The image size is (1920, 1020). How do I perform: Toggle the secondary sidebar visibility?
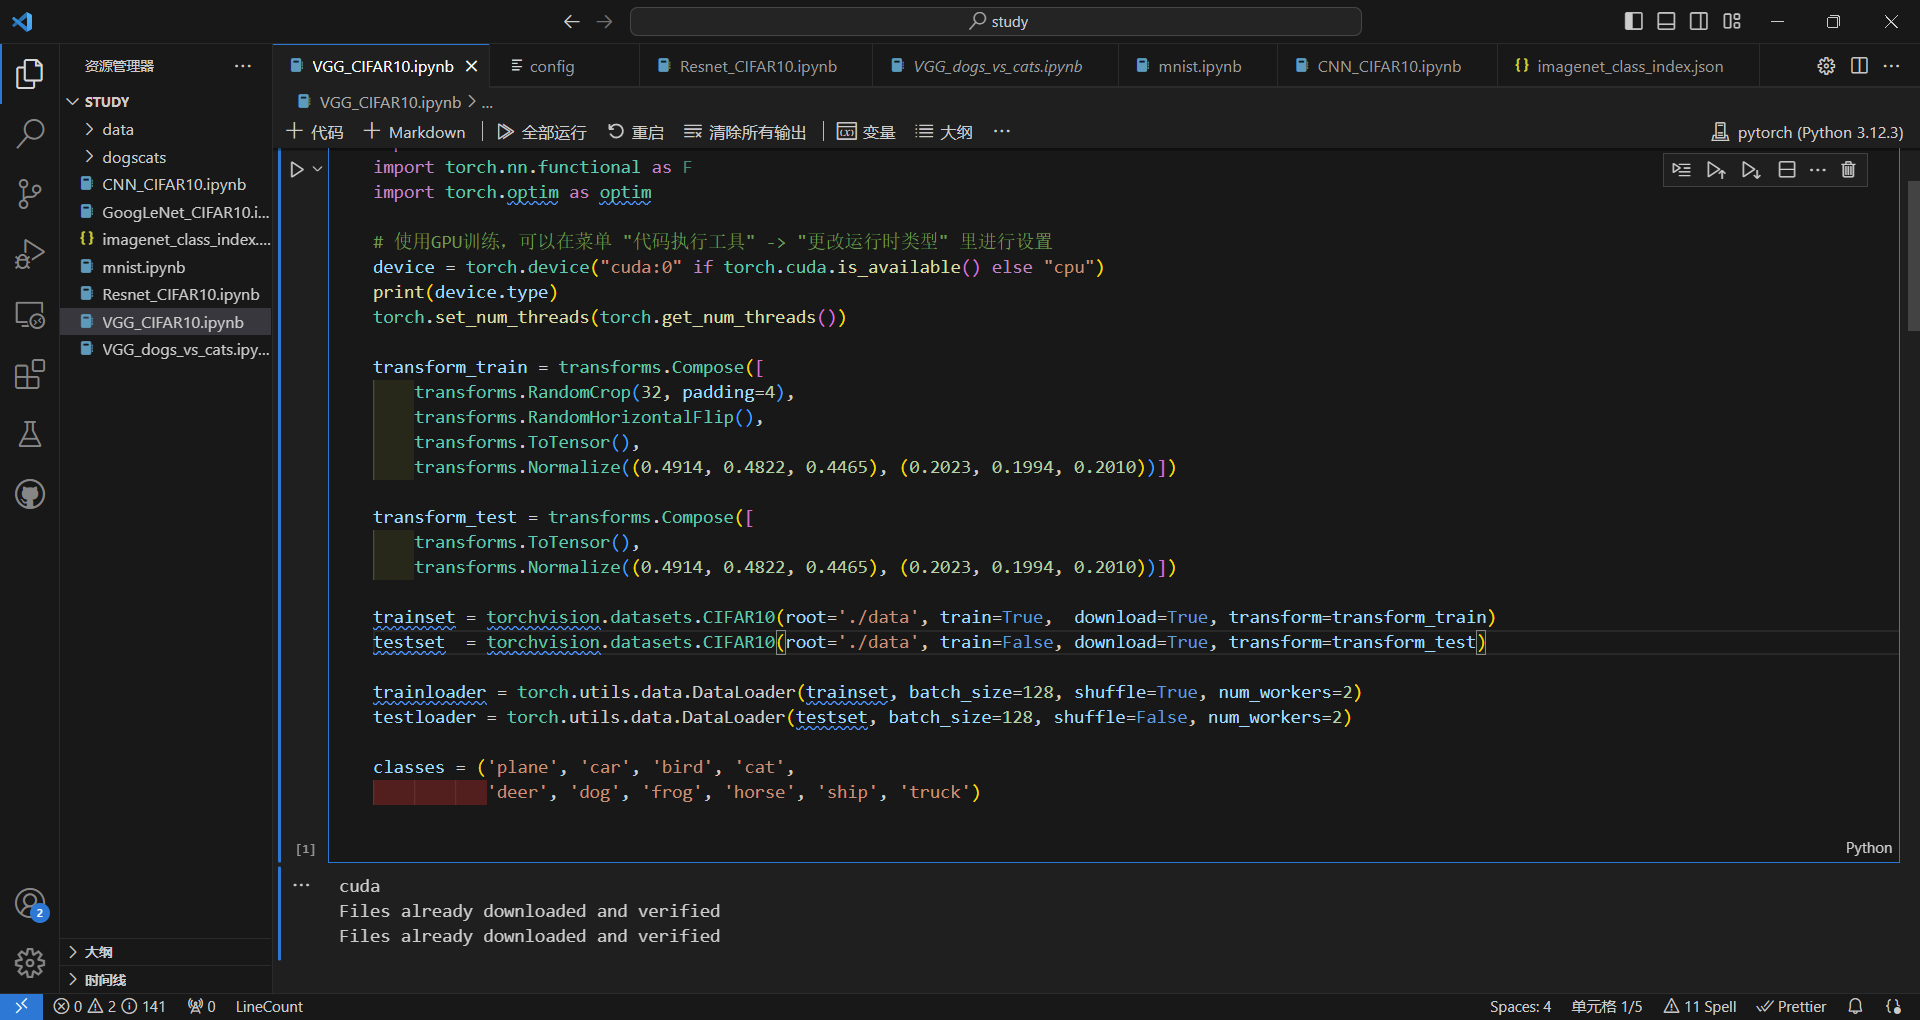(x=1699, y=21)
